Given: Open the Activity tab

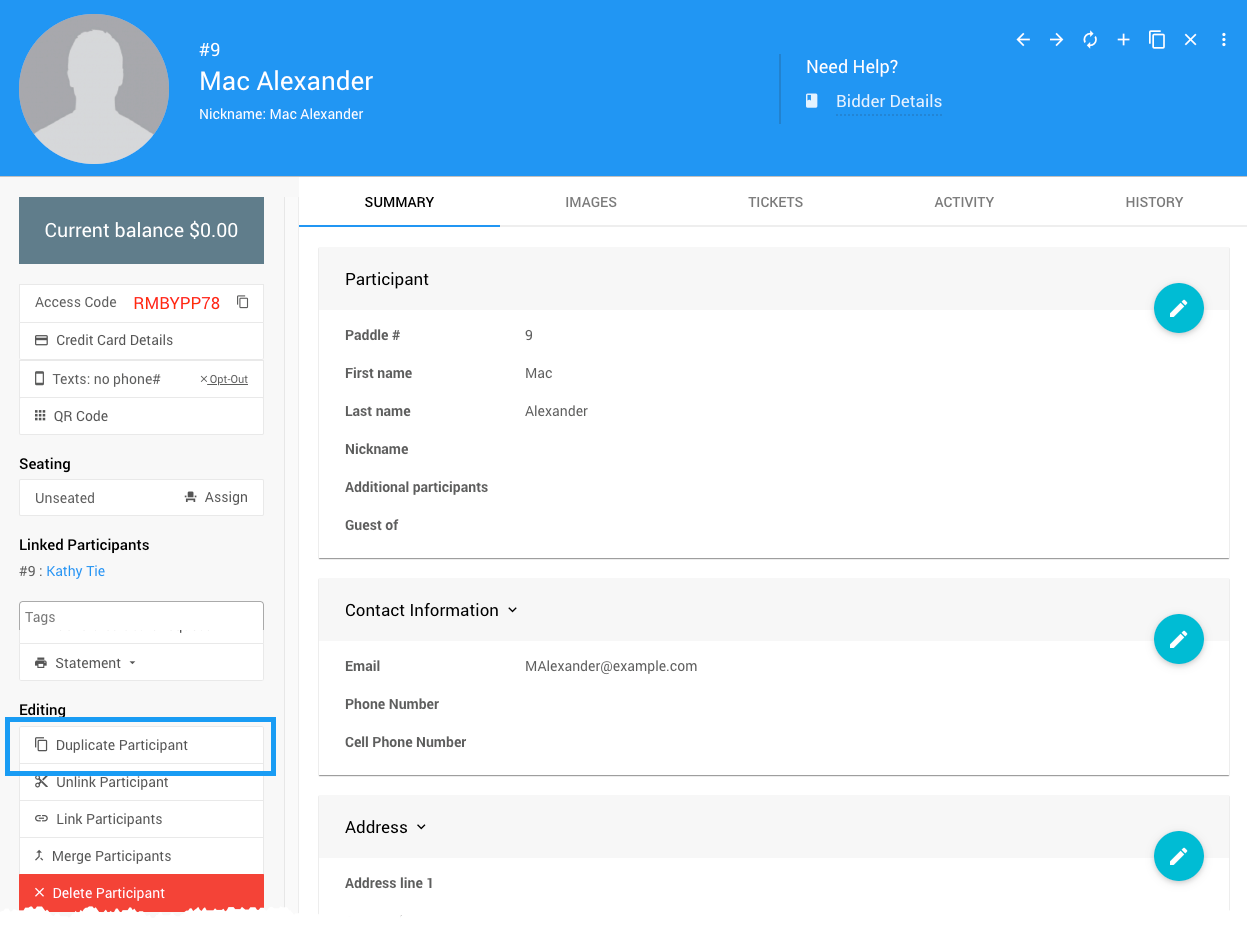Looking at the screenshot, I should pos(963,202).
